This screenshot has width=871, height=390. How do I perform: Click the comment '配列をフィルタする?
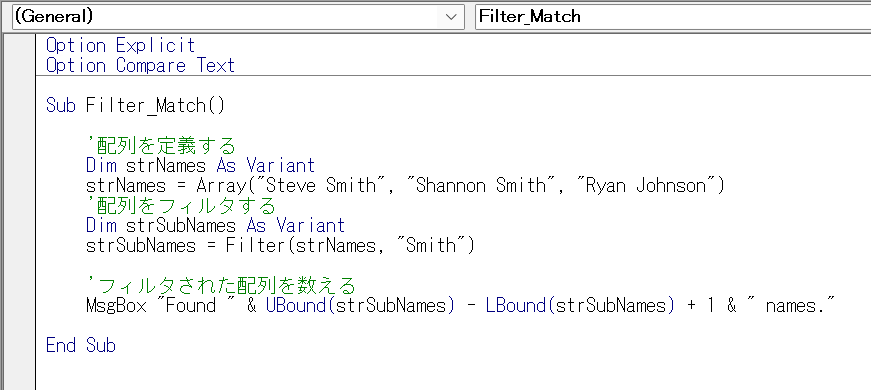pyautogui.click(x=181, y=206)
